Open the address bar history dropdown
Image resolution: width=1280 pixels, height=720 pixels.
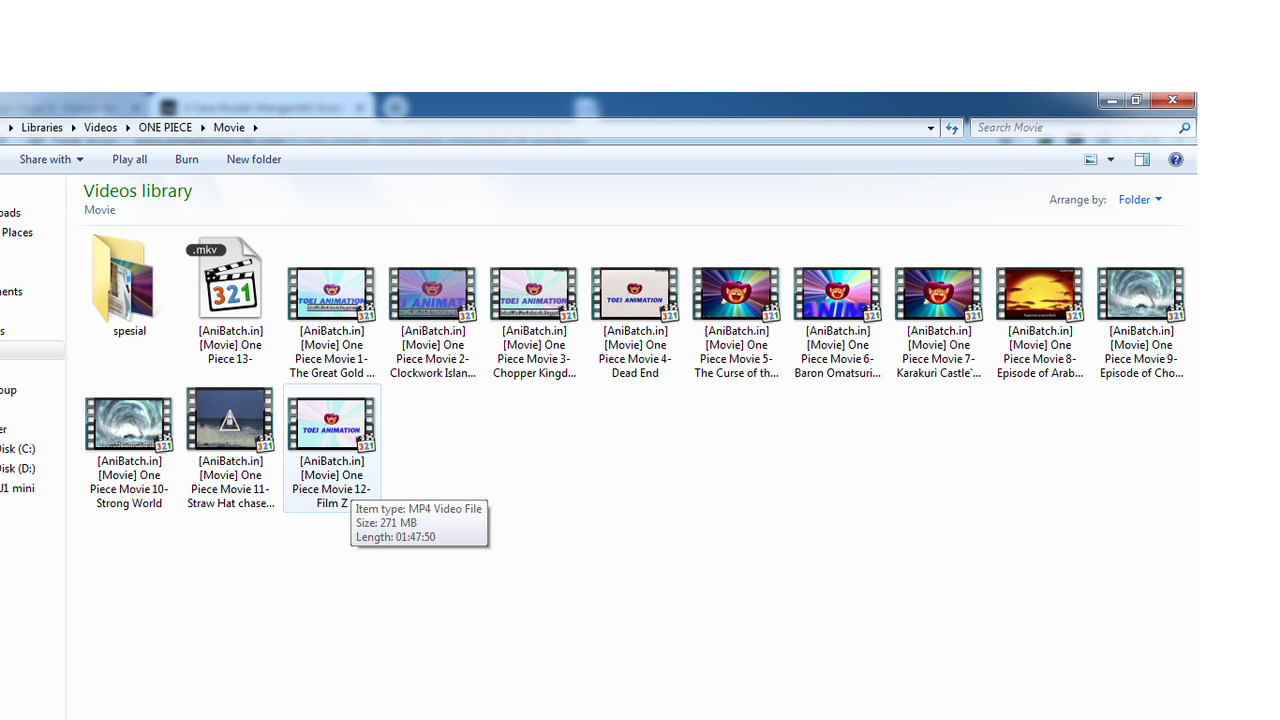coord(931,128)
